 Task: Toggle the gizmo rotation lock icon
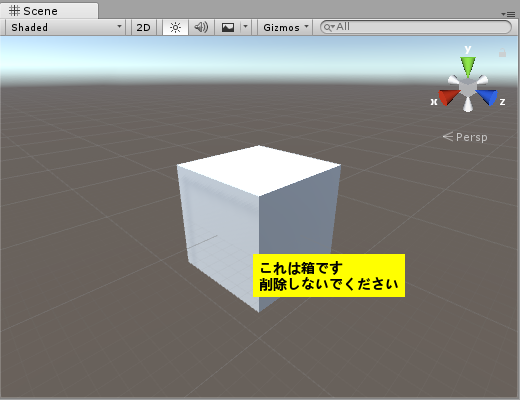click(502, 53)
